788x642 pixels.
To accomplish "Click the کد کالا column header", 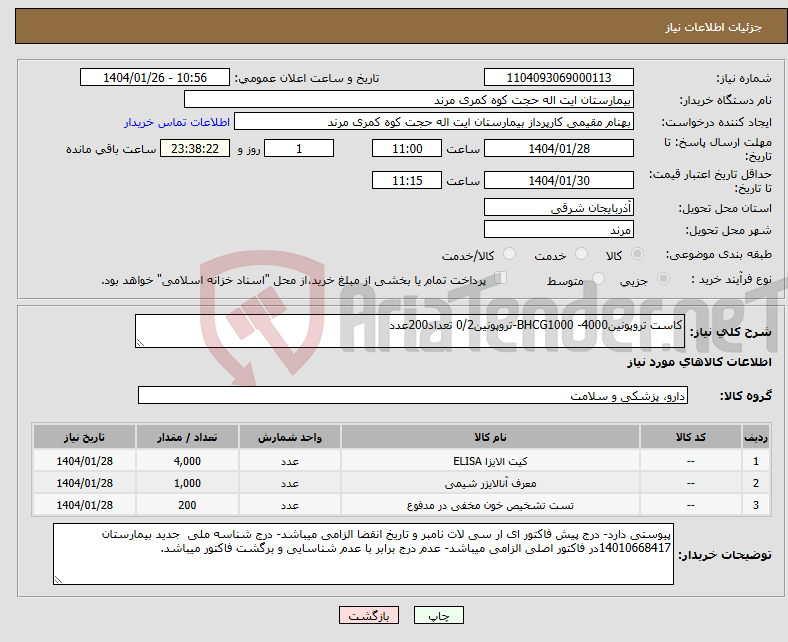I will [x=691, y=437].
